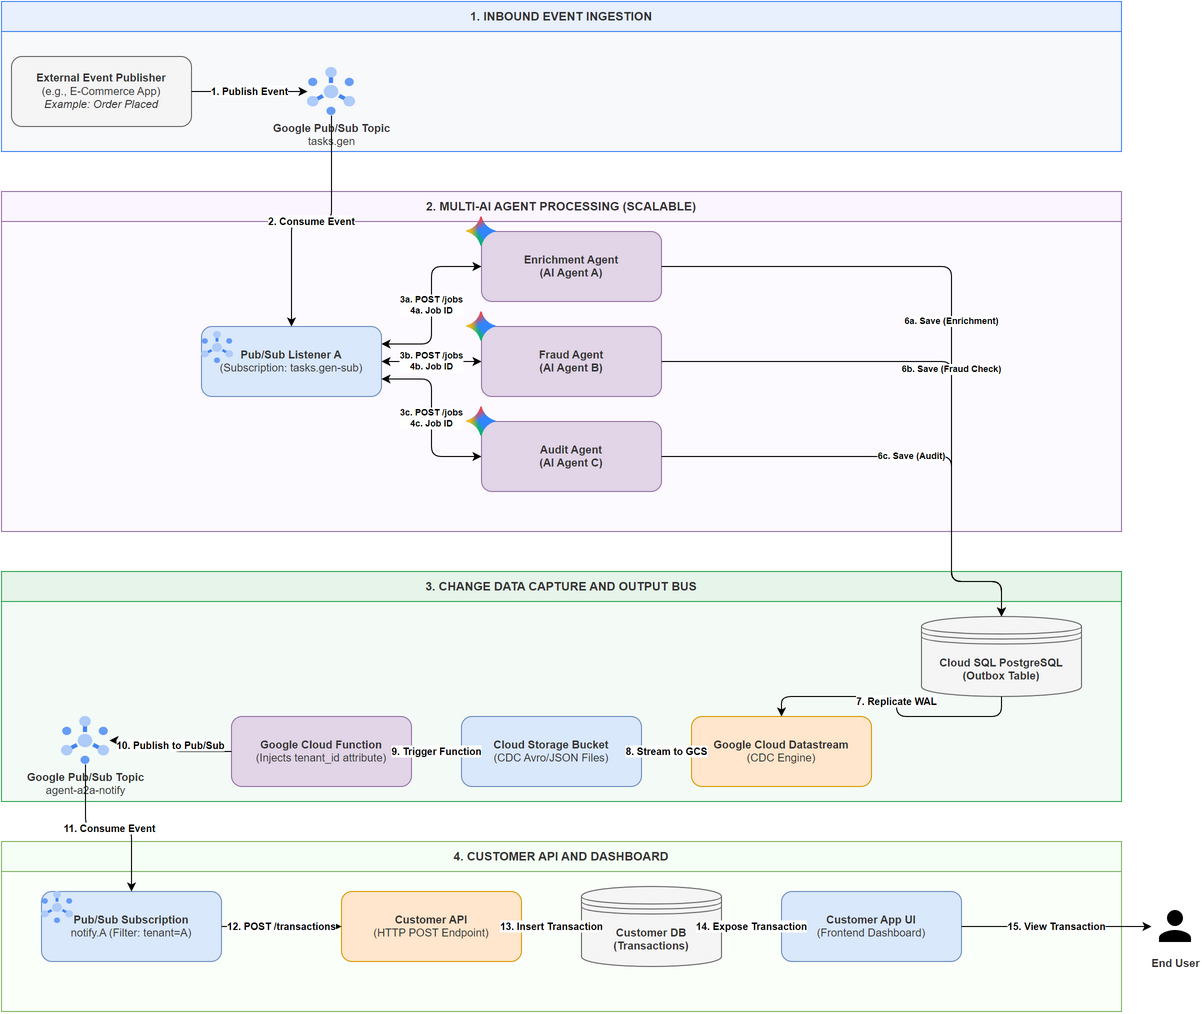Click the 'End User' caption
Screen dimensions: 1202x1014
tap(1175, 963)
